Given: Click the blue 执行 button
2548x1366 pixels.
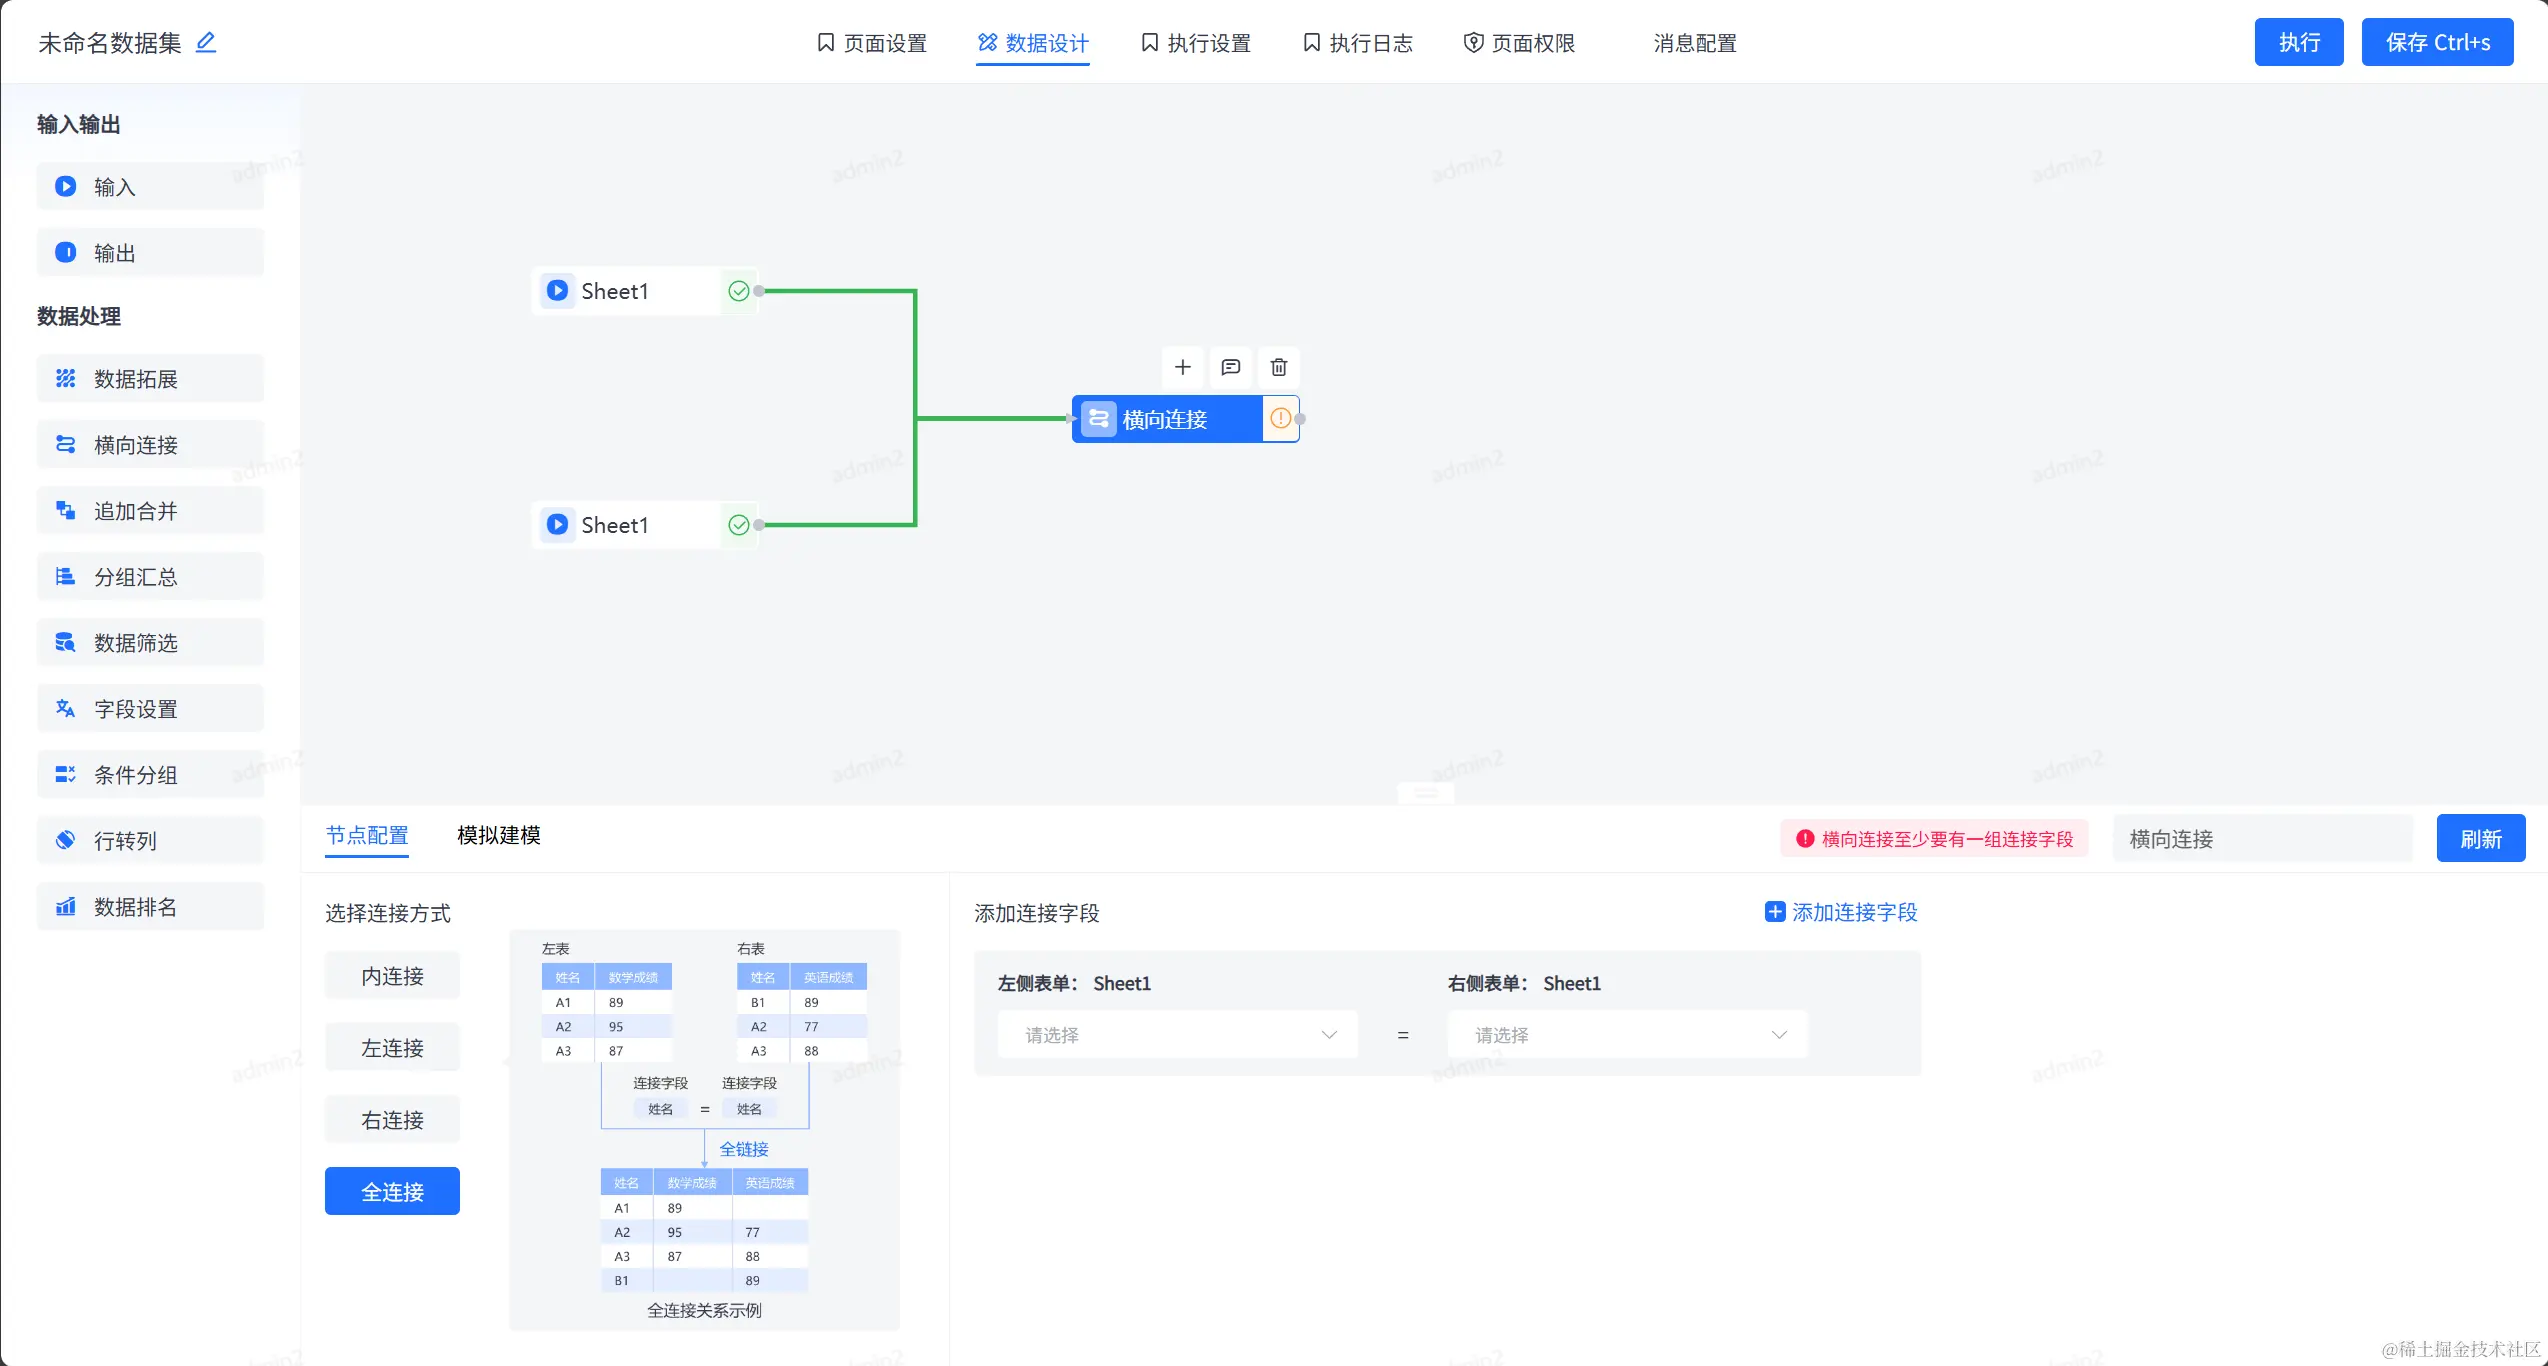Looking at the screenshot, I should point(2298,42).
